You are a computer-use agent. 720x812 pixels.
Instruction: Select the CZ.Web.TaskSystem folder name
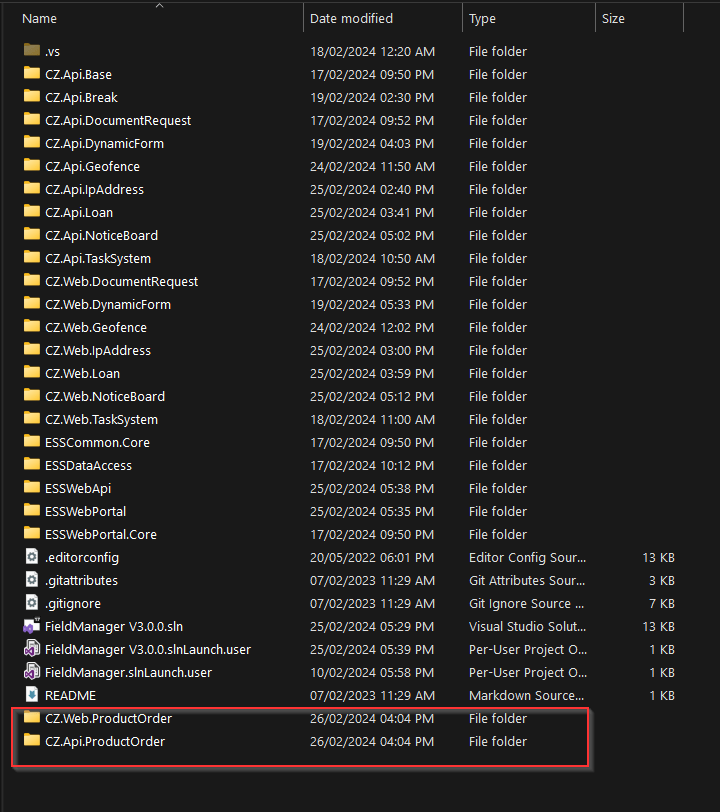click(102, 419)
